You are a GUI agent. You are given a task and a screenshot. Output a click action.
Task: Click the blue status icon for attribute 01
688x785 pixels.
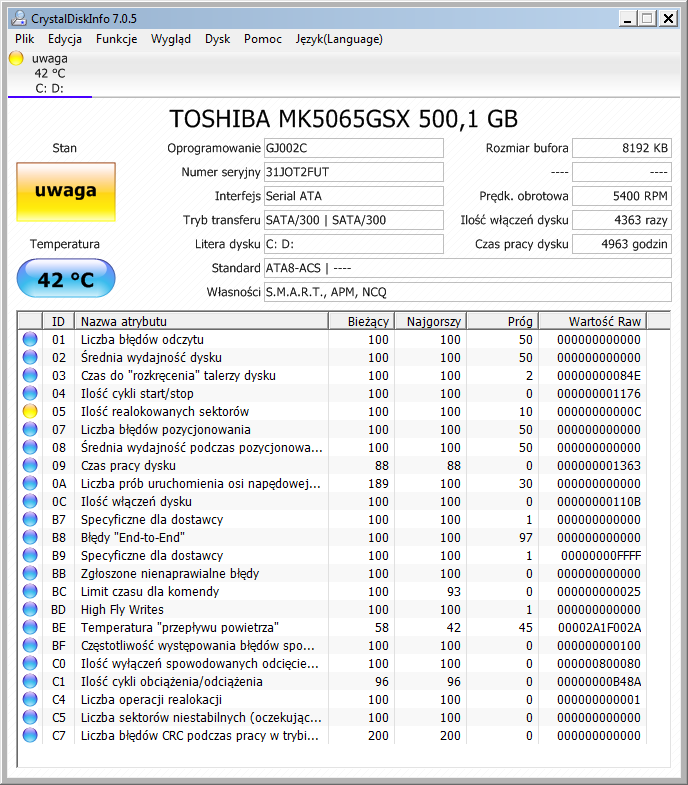[x=30, y=339]
